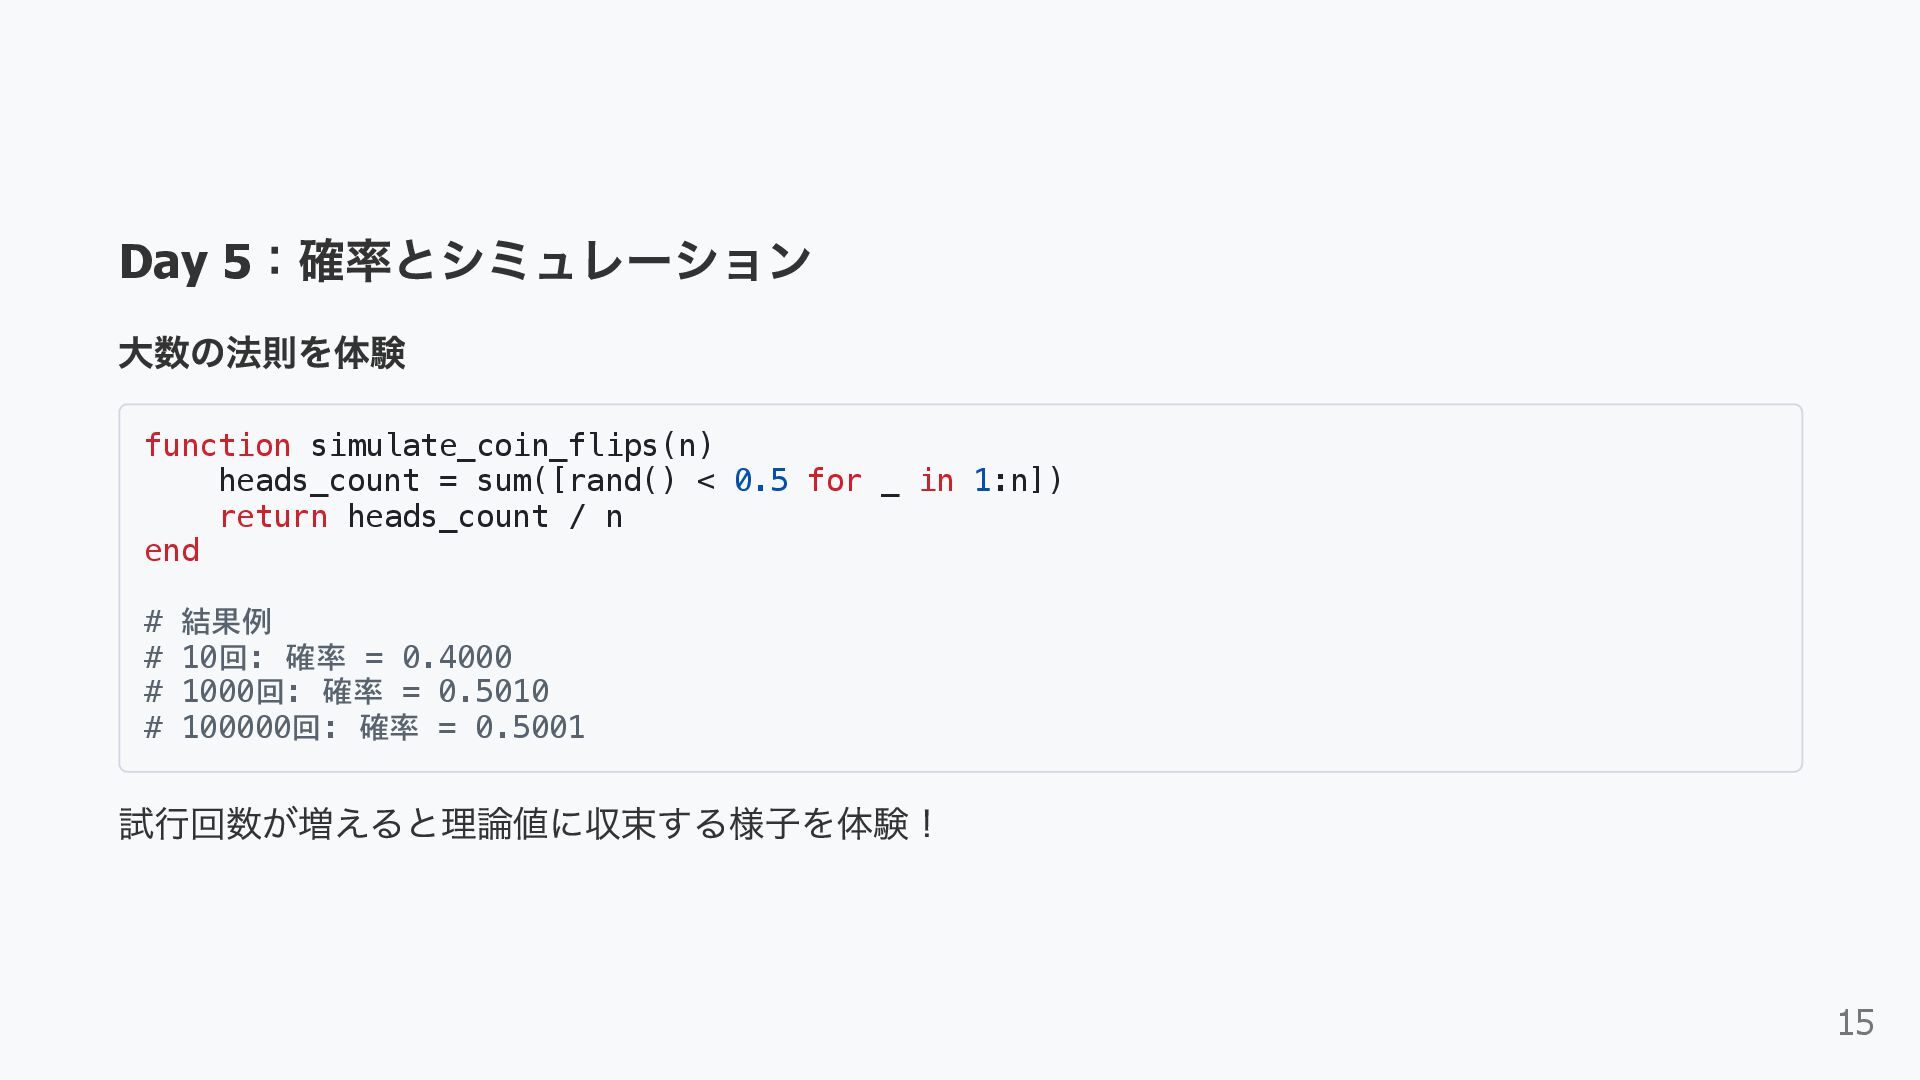Click the "heads_count / n" return expression
This screenshot has width=1920, height=1080.
[x=485, y=517]
